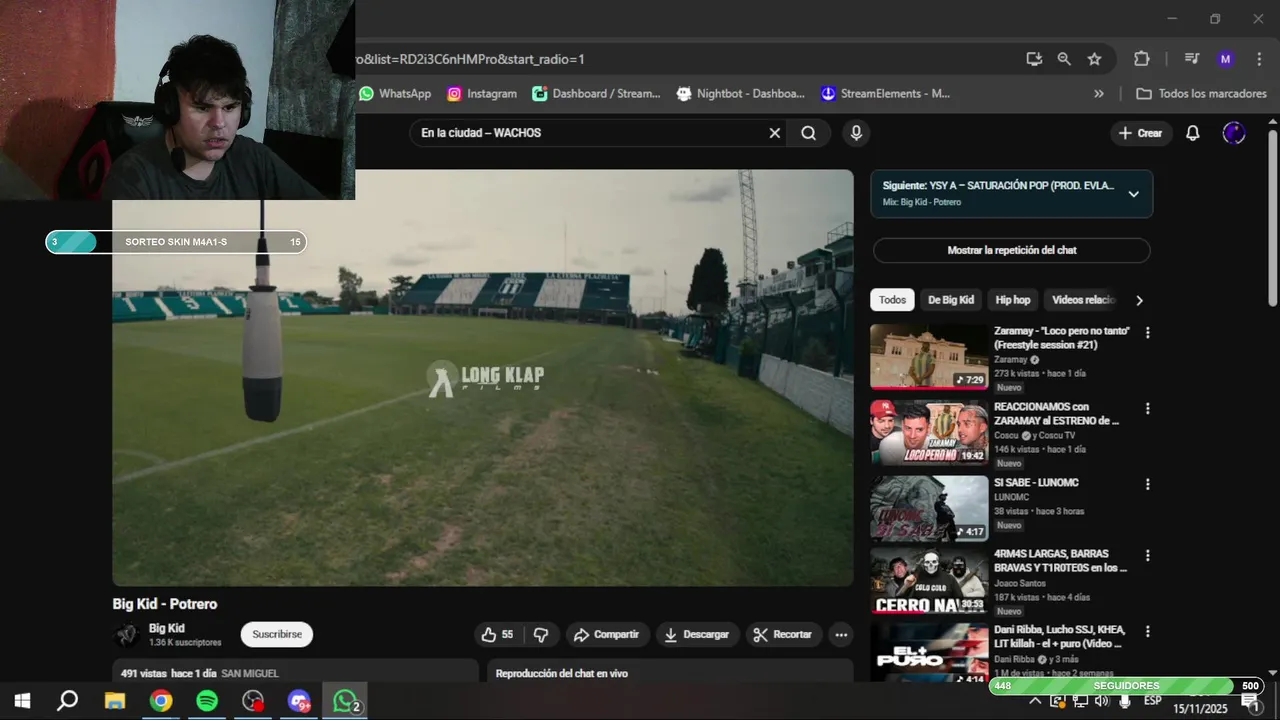Start voice search with the microphone icon
This screenshot has width=1280, height=720.
tap(856, 133)
